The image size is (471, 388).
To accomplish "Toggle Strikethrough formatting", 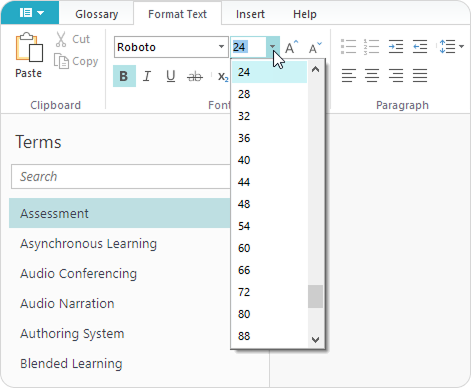I will click(x=195, y=77).
